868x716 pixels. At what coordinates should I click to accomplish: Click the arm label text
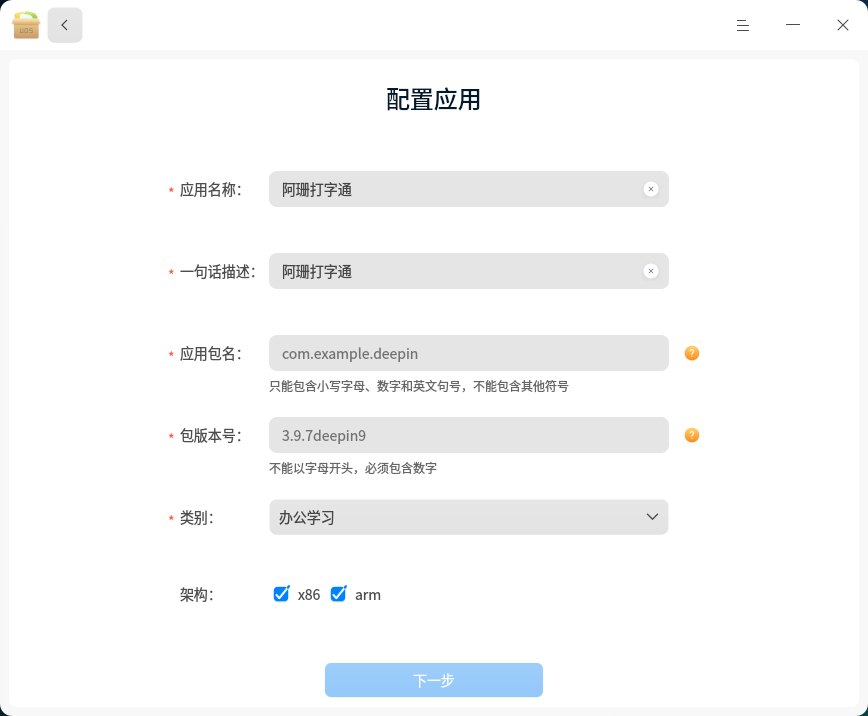pos(368,595)
